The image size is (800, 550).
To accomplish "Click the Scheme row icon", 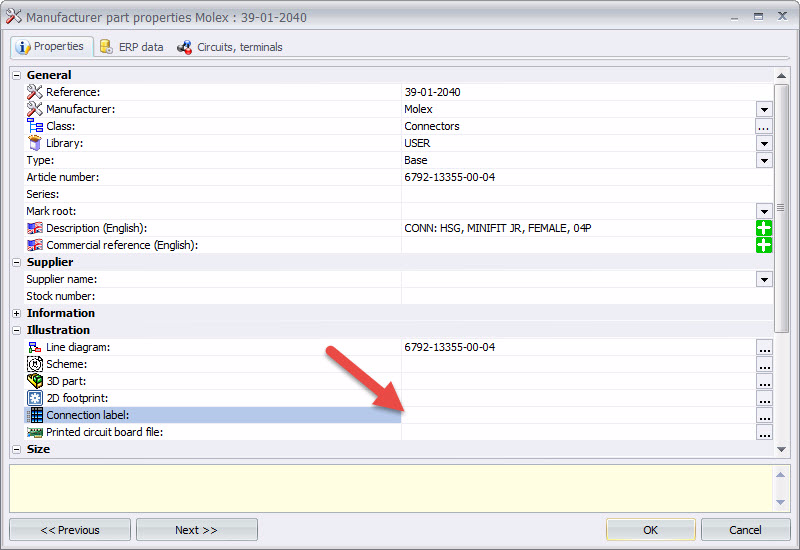I will coord(35,364).
